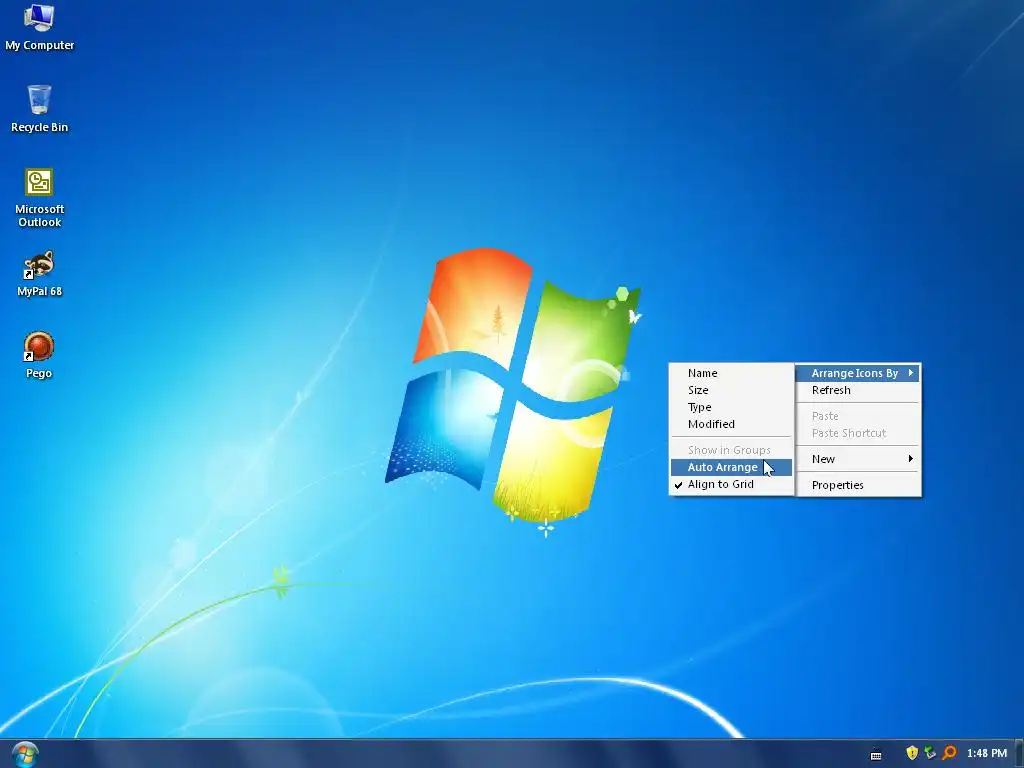Arrange icons by Name
This screenshot has height=768, width=1024.
[731, 373]
